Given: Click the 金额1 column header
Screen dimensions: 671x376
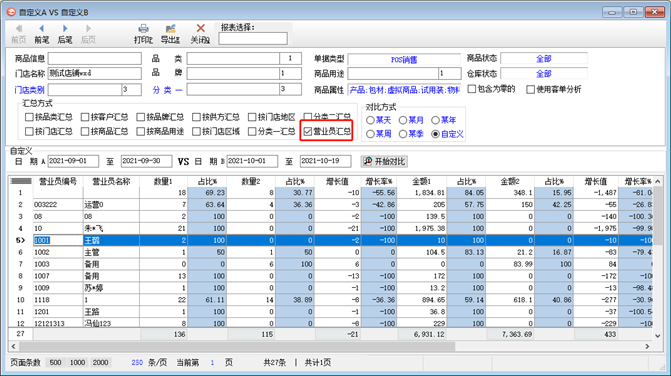Looking at the screenshot, I should tap(422, 181).
